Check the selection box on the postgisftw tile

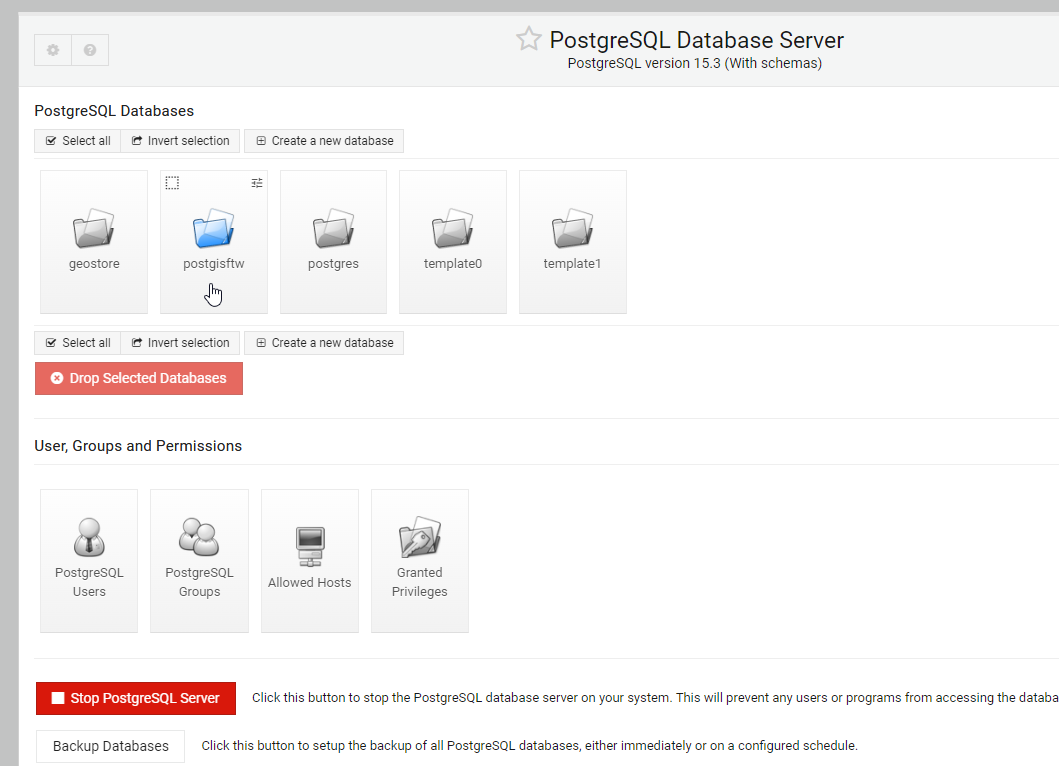[x=172, y=183]
